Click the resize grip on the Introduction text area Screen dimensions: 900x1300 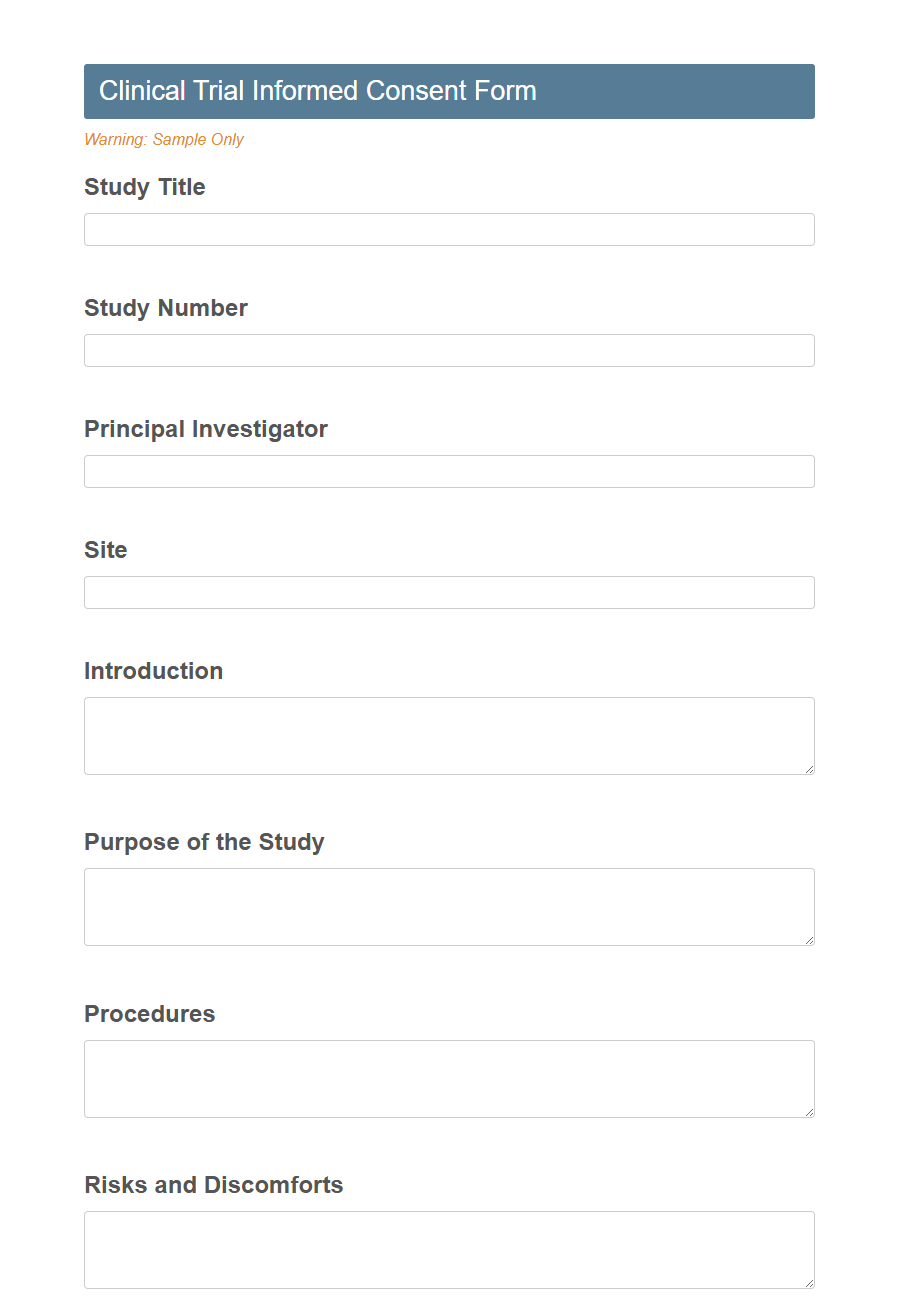[809, 768]
